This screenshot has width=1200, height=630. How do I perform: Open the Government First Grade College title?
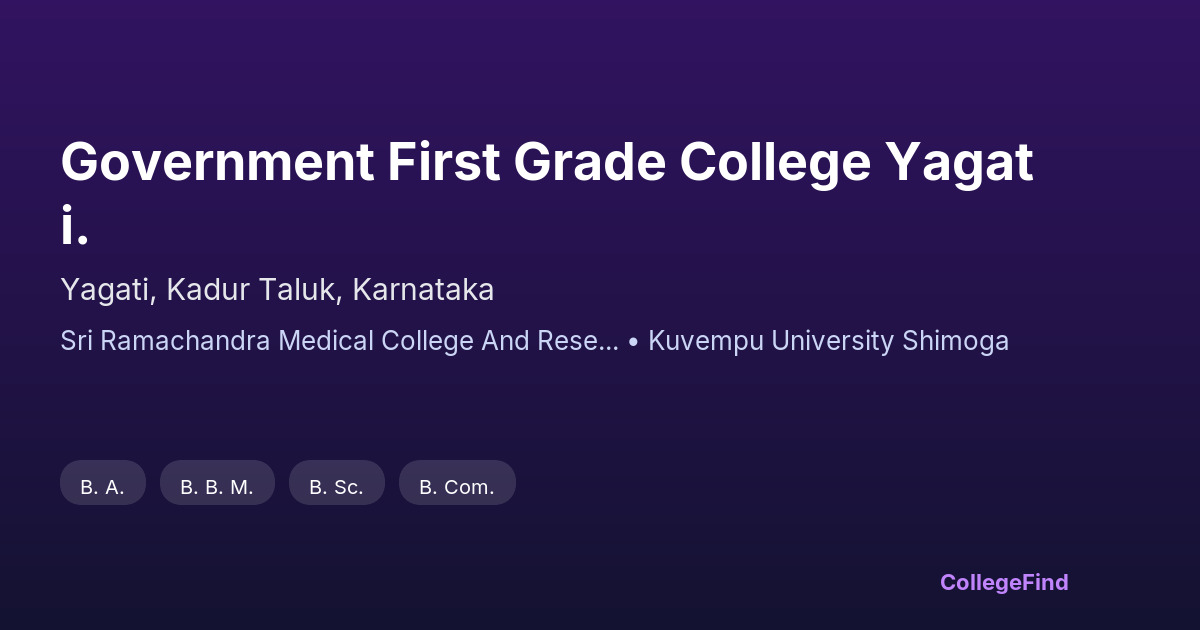(x=546, y=163)
